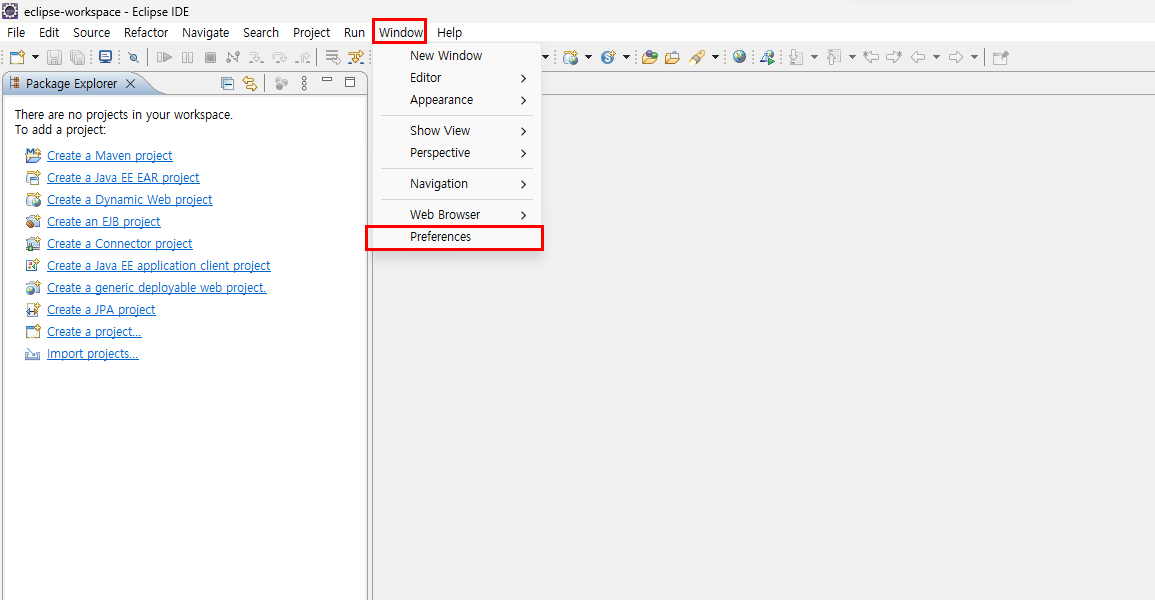Click the Disconnect debug icon
The width and height of the screenshot is (1155, 600).
[x=233, y=57]
